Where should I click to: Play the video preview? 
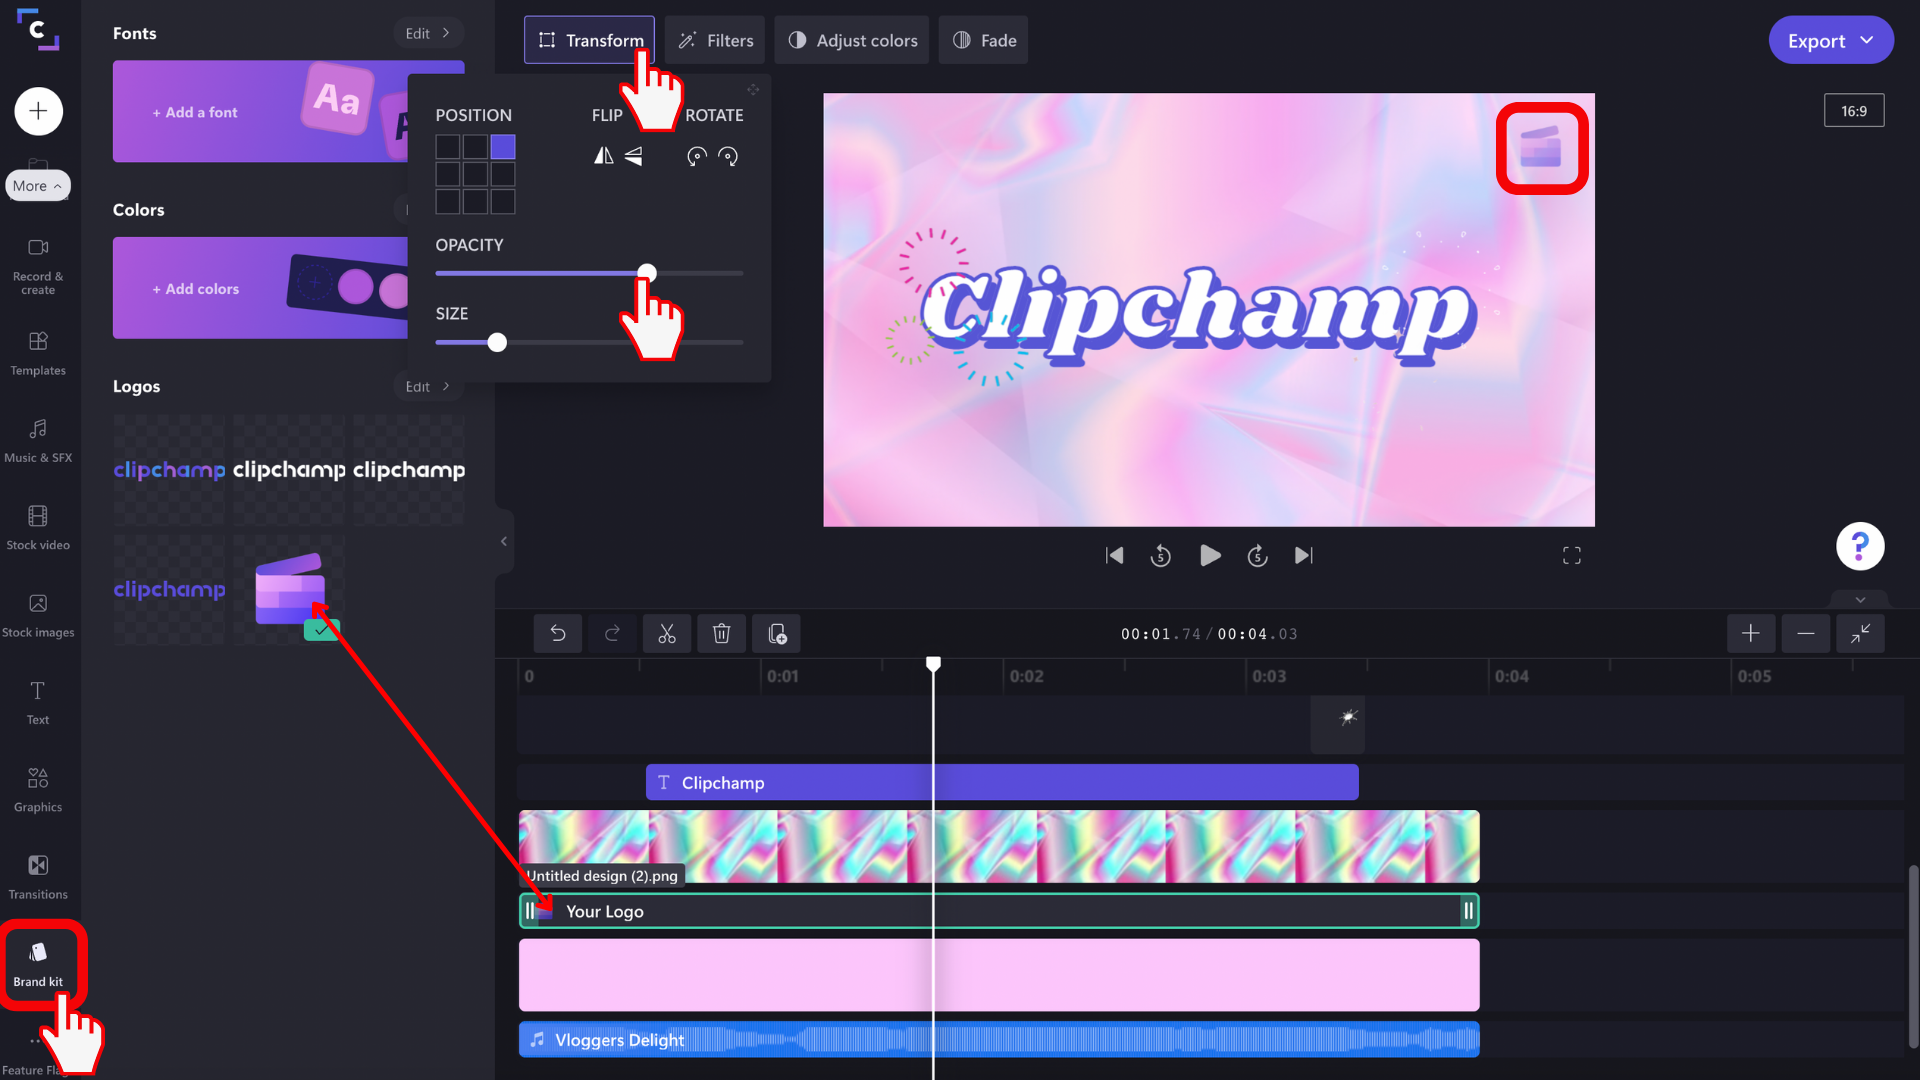click(1210, 555)
